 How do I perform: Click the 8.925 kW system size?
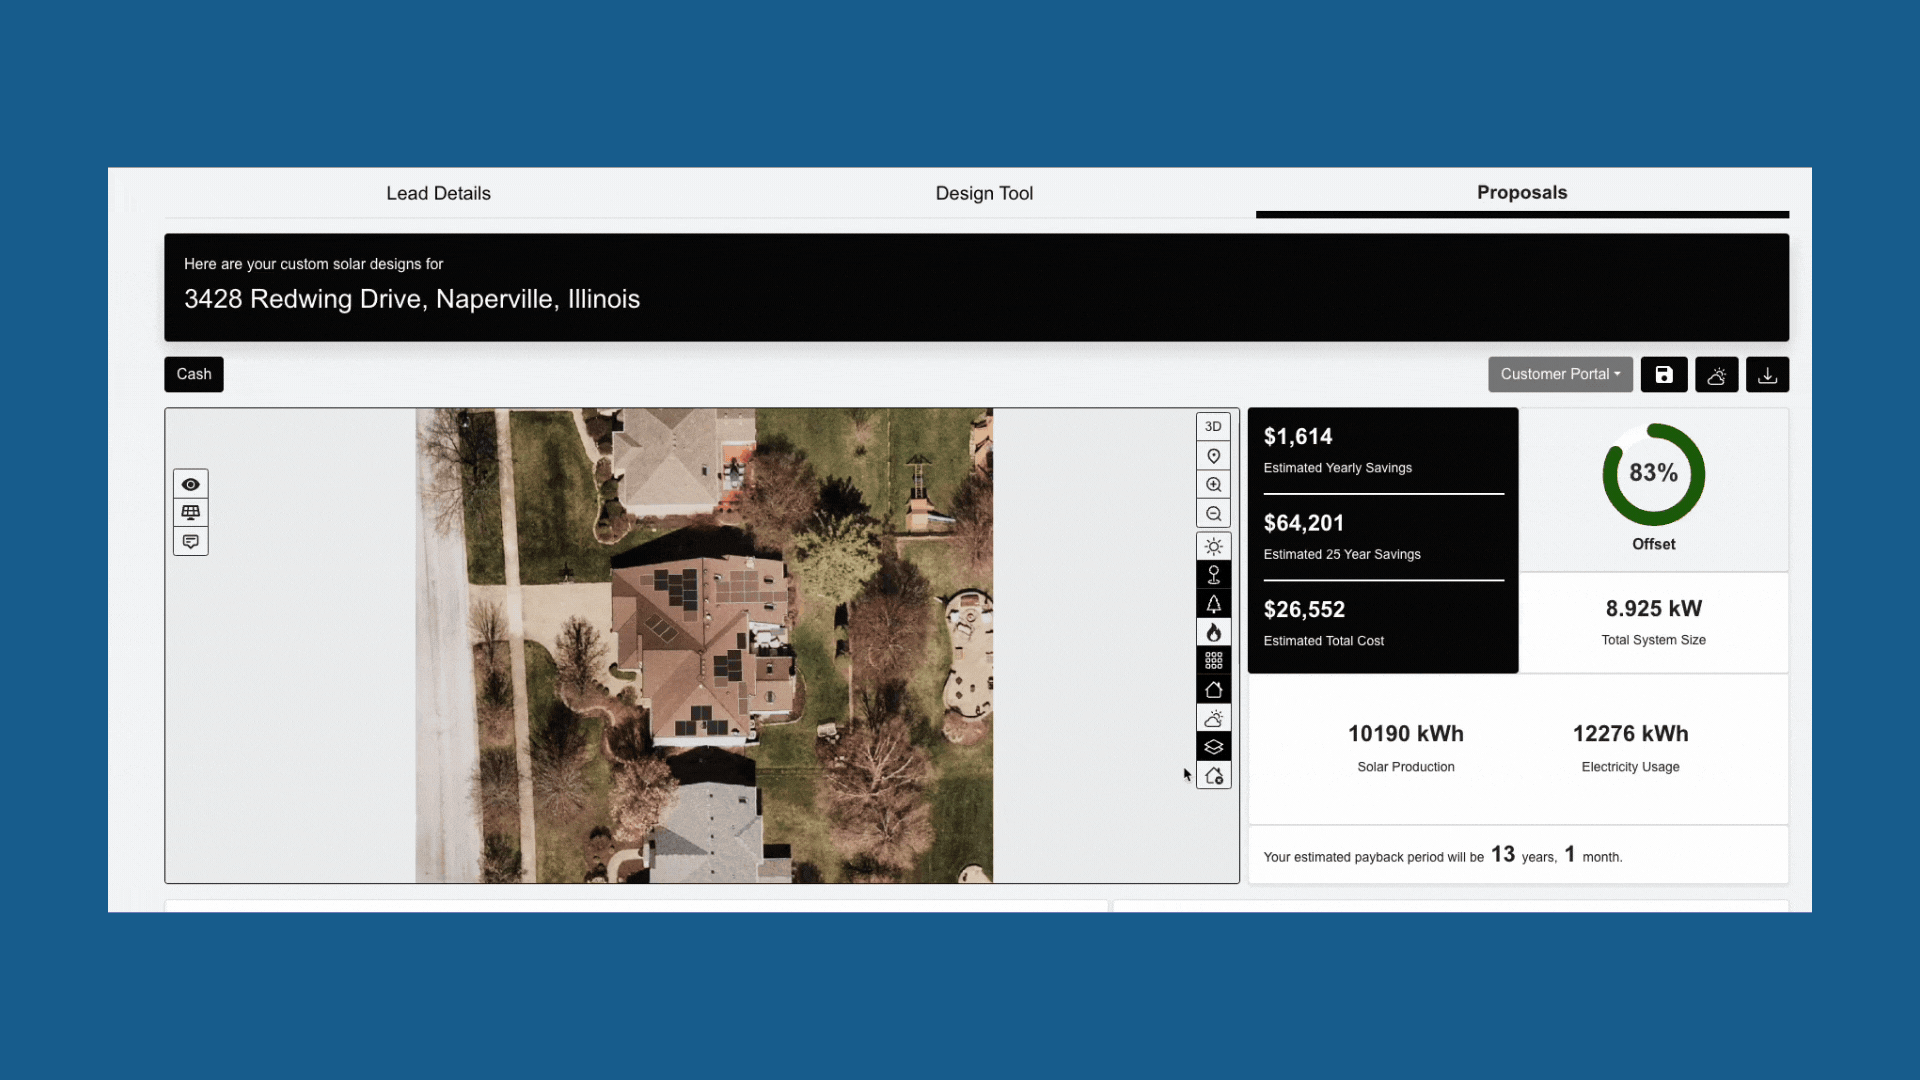tap(1654, 609)
